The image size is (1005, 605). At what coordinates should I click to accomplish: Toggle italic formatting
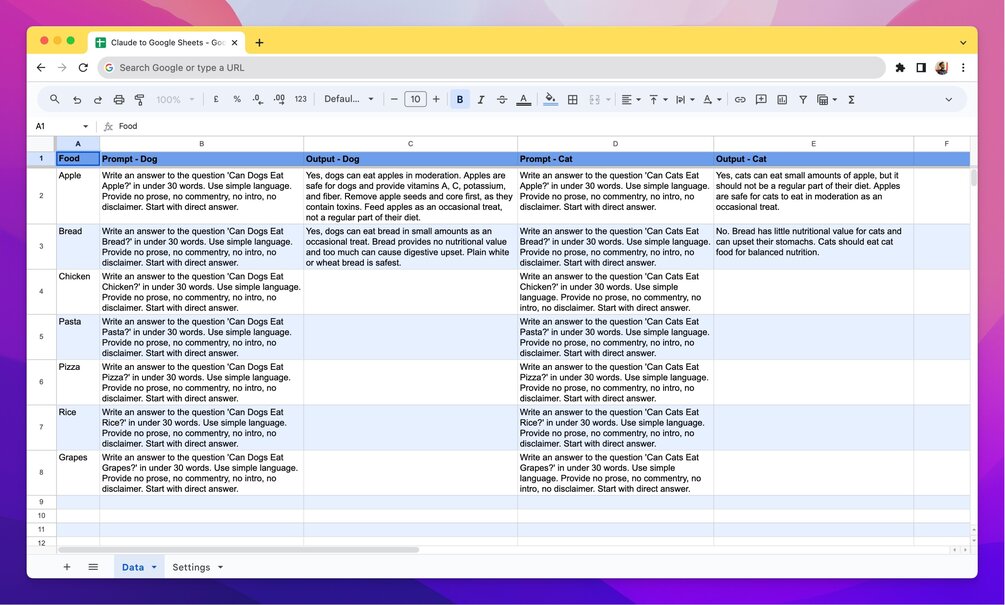pos(481,99)
